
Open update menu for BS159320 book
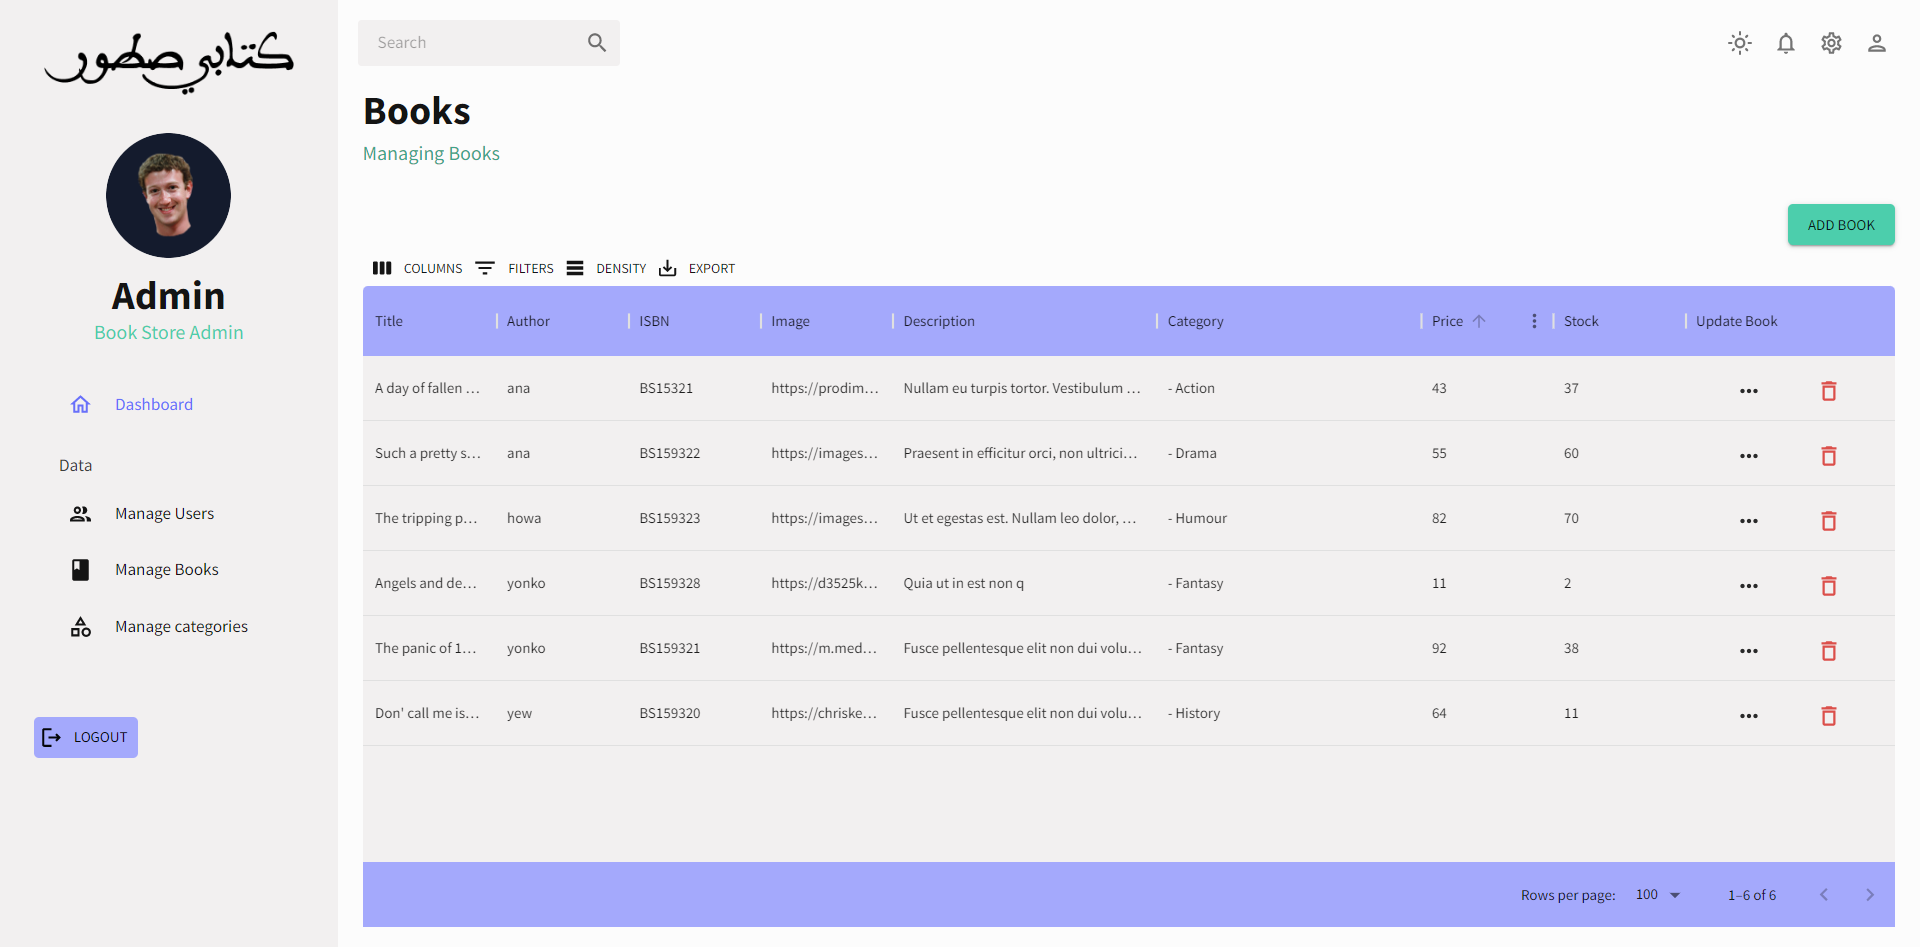[1749, 716]
